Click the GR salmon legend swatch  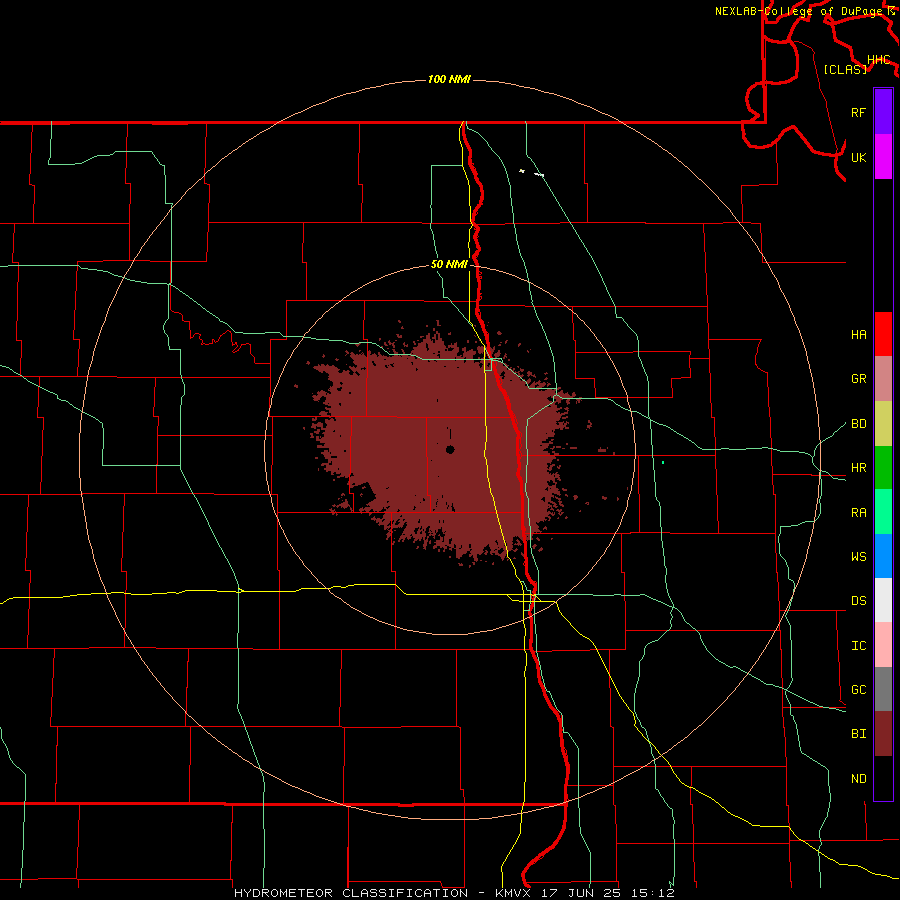click(x=883, y=379)
